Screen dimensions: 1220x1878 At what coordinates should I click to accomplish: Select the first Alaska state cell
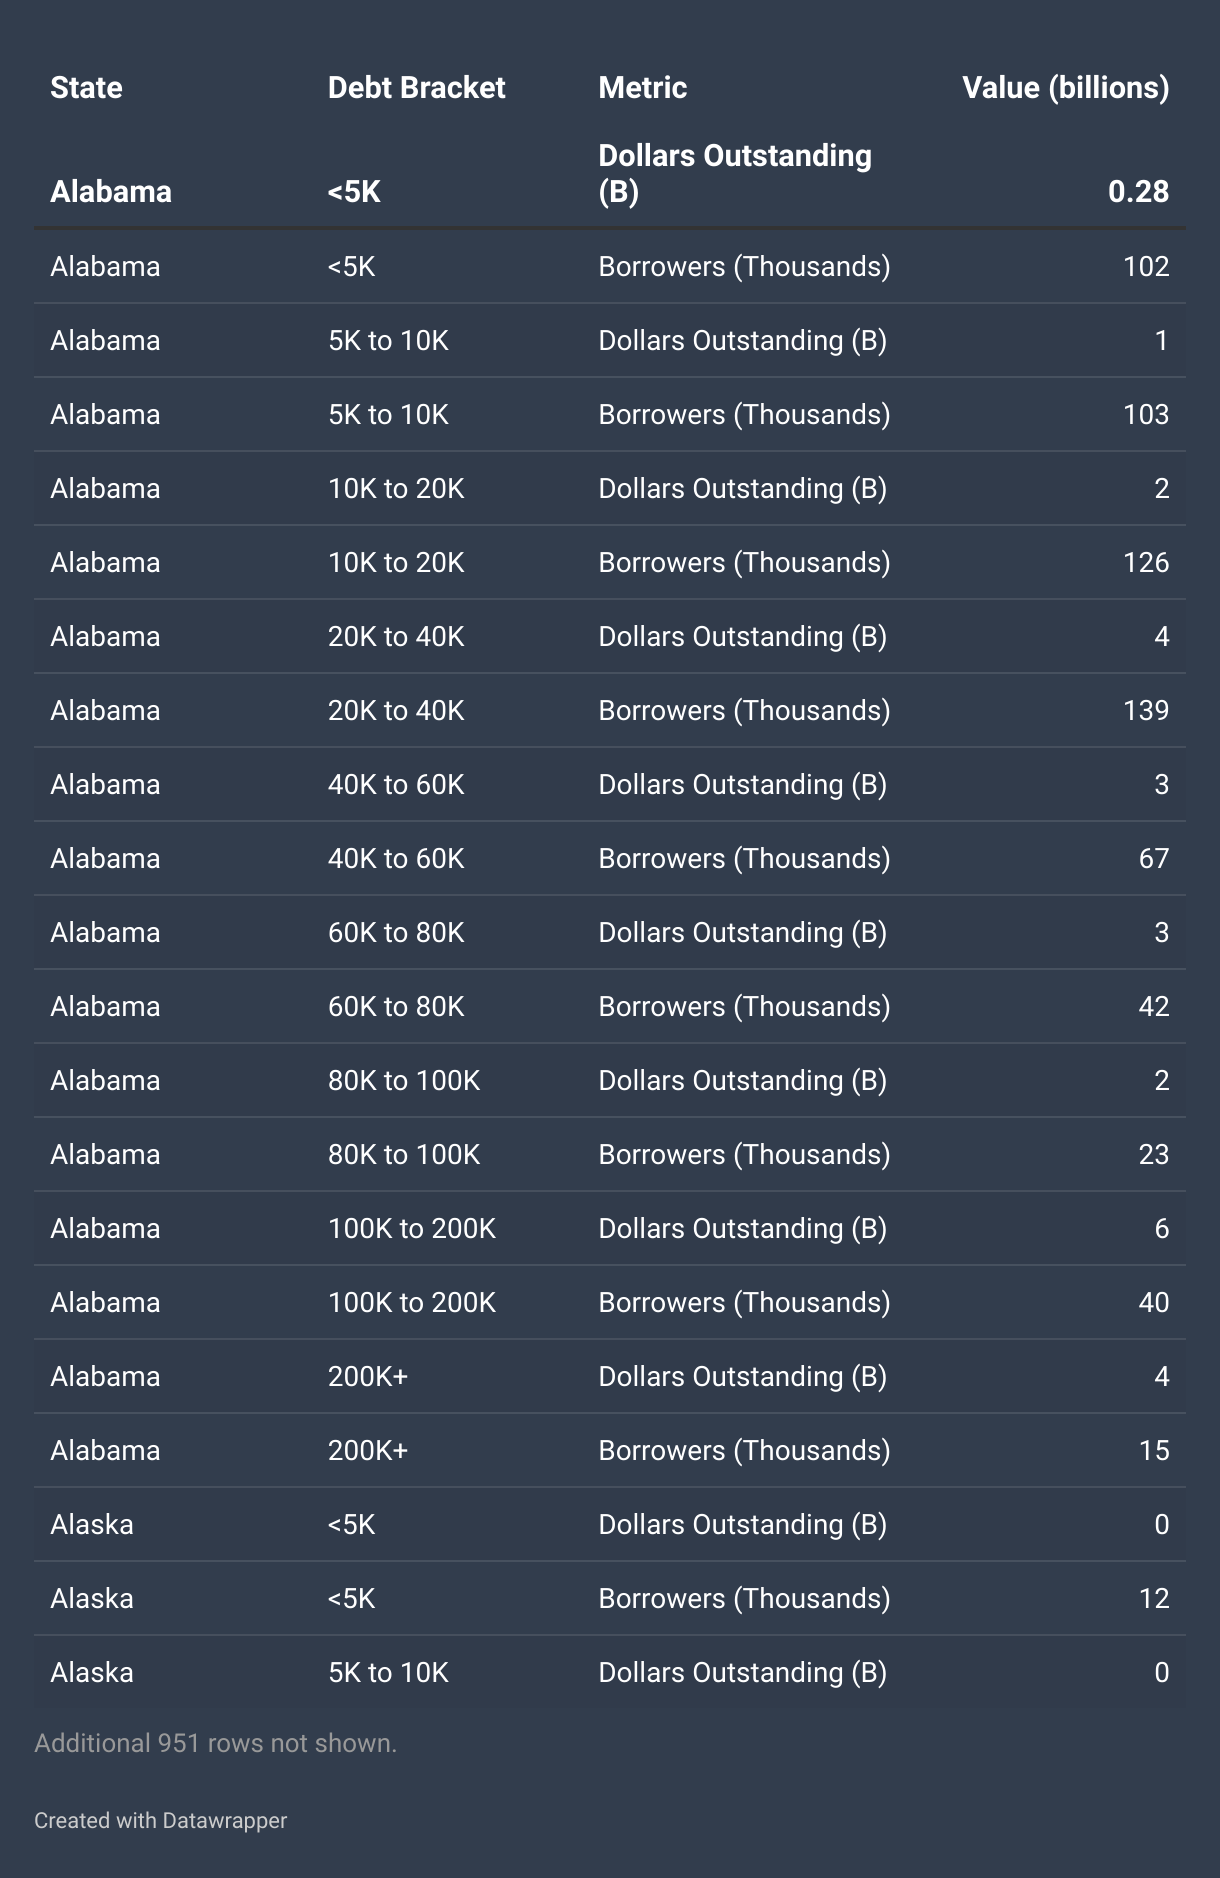[92, 1524]
